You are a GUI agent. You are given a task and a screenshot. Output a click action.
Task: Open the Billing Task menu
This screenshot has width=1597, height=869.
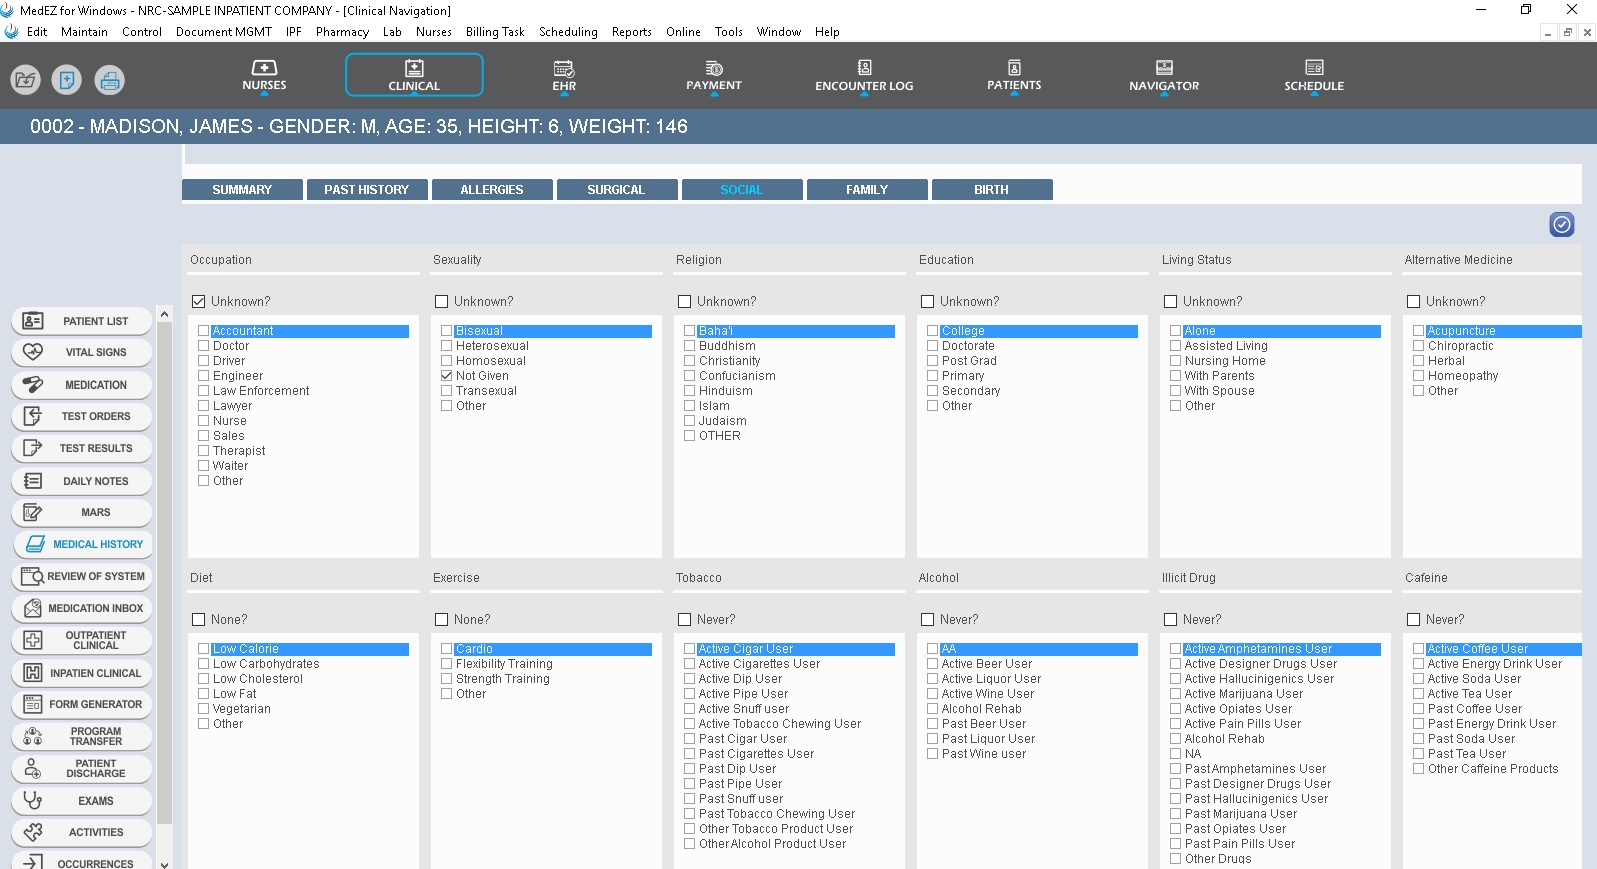[495, 32]
